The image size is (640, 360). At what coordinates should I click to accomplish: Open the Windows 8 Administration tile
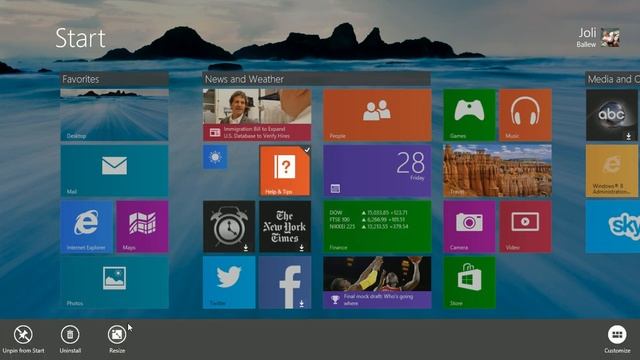pos(611,171)
